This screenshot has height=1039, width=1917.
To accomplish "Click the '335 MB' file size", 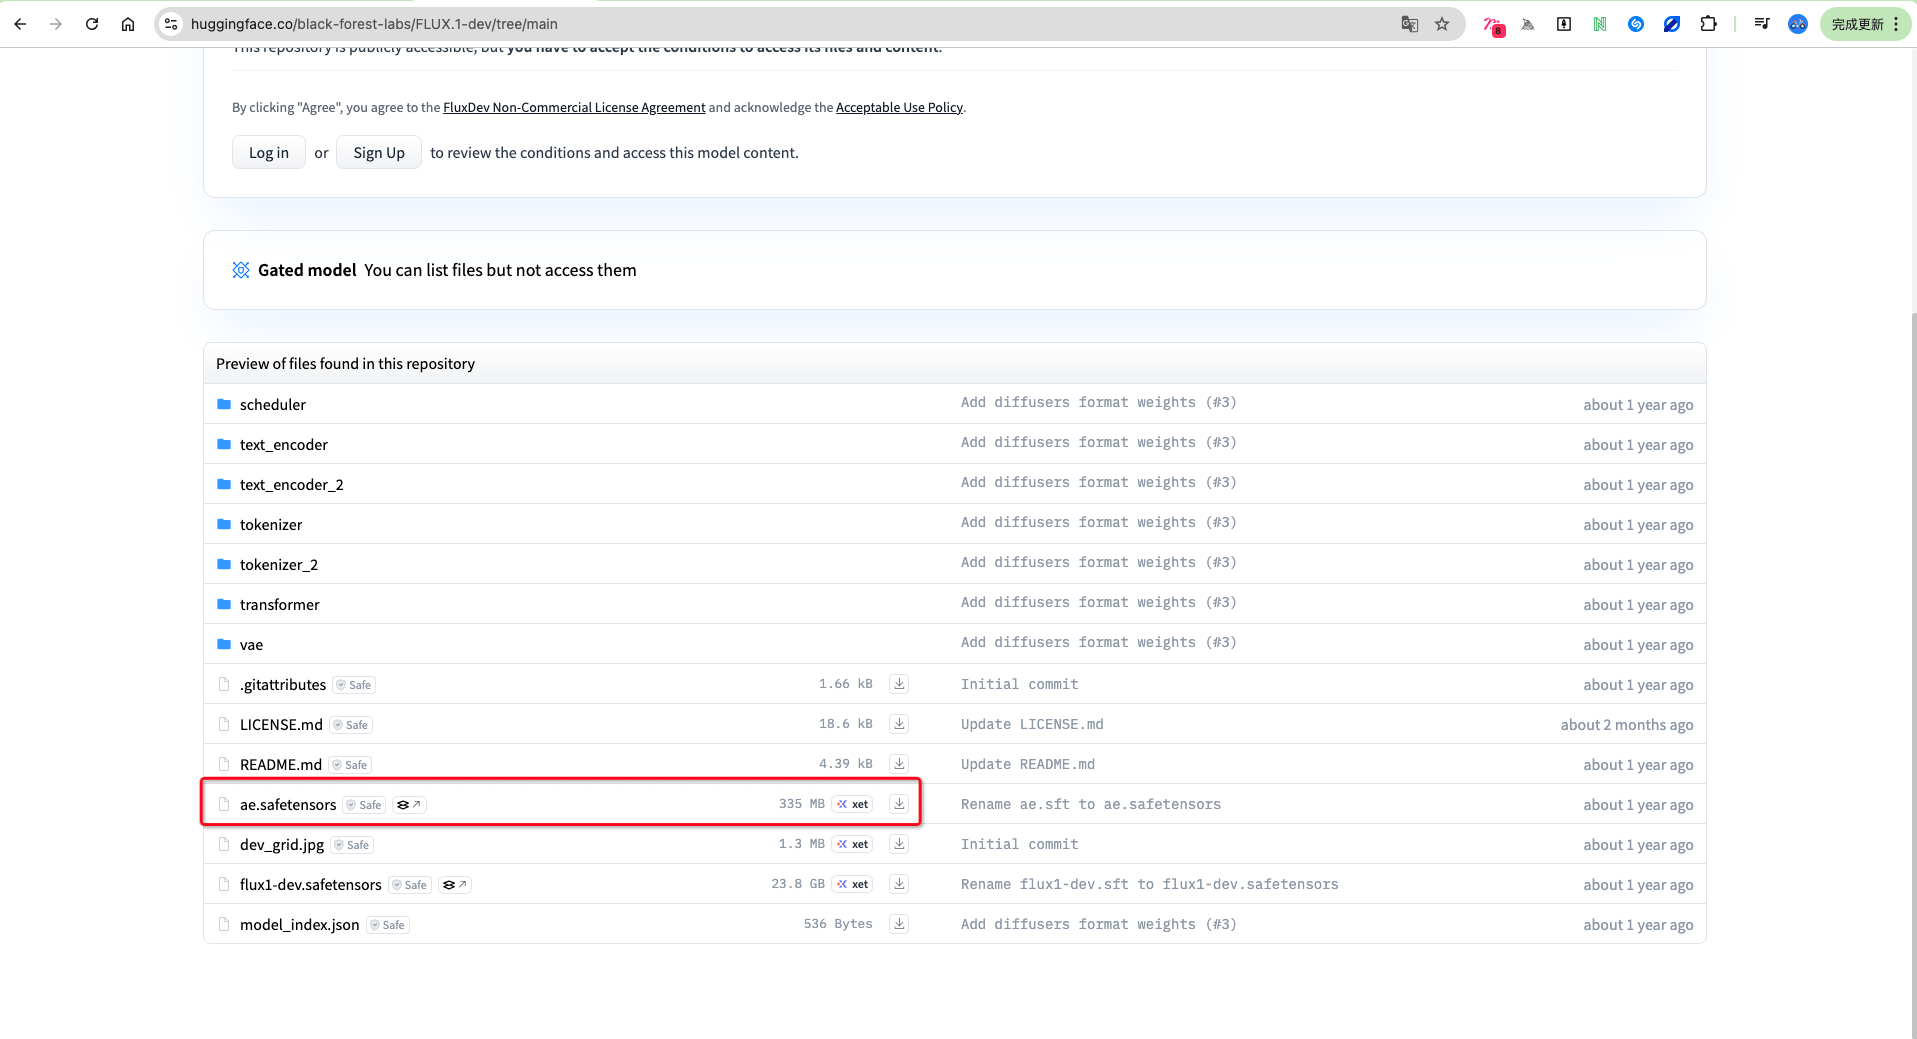I will (802, 804).
